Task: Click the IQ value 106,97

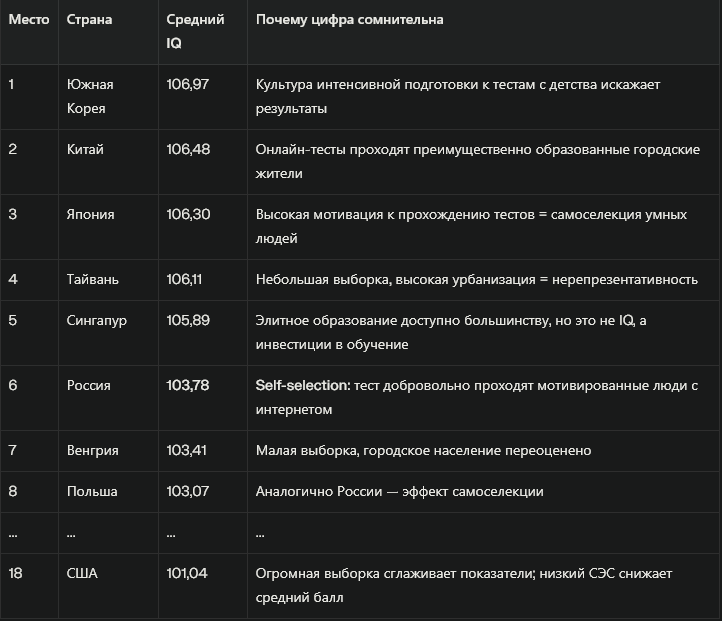Action: click(x=188, y=84)
